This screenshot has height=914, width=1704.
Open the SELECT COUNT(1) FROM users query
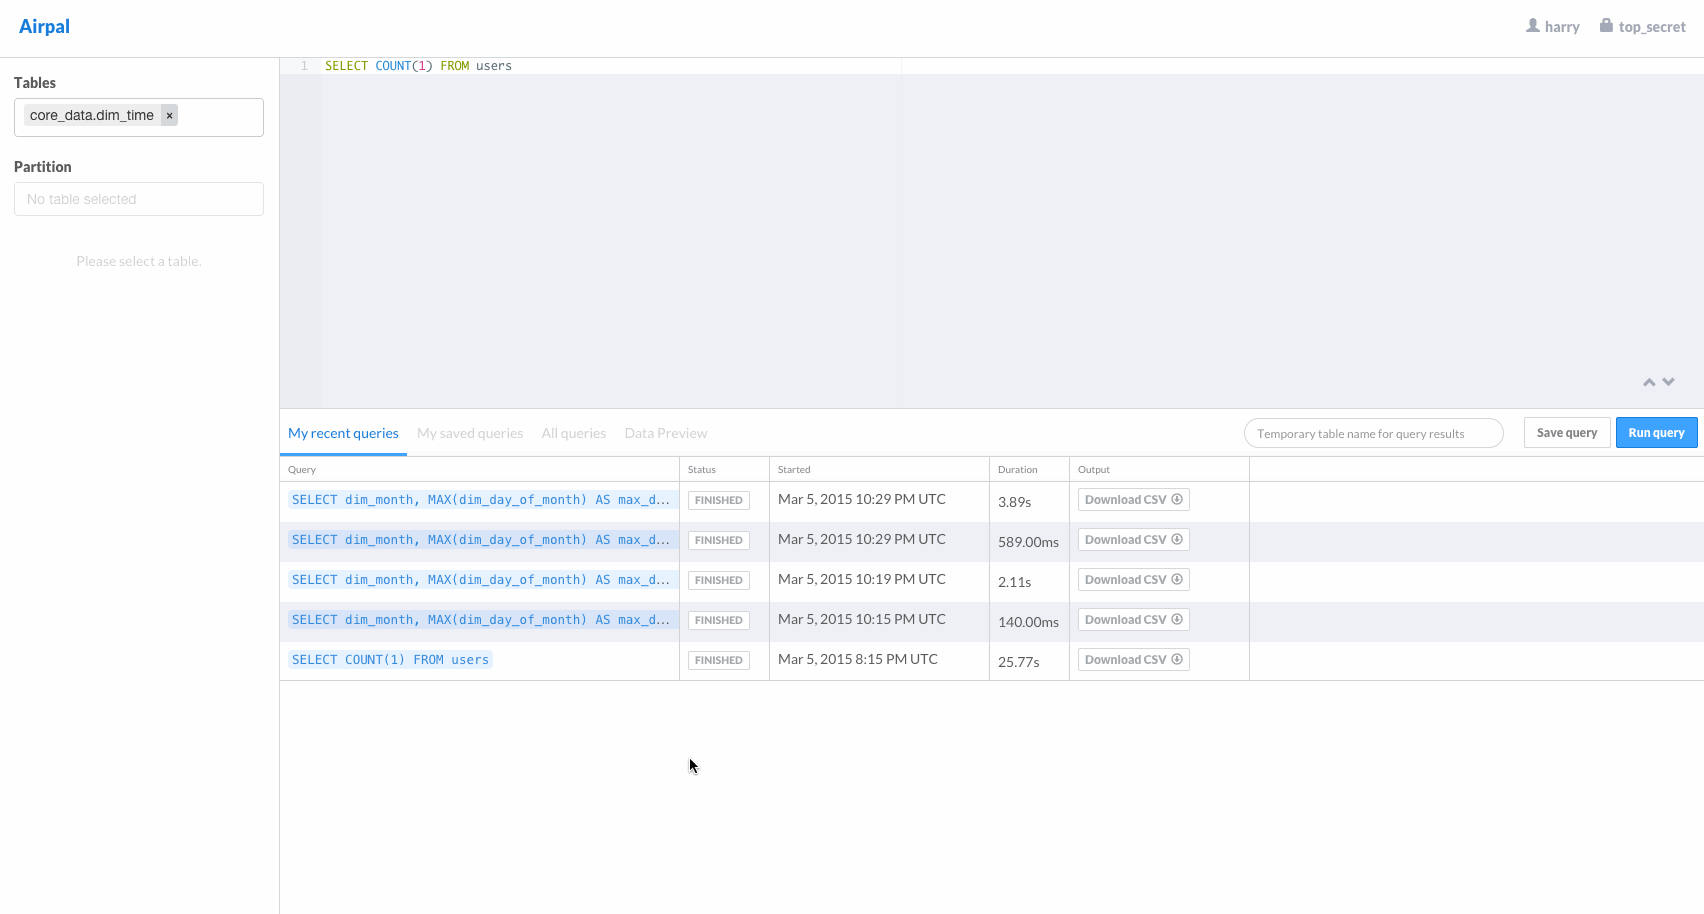pyautogui.click(x=390, y=660)
